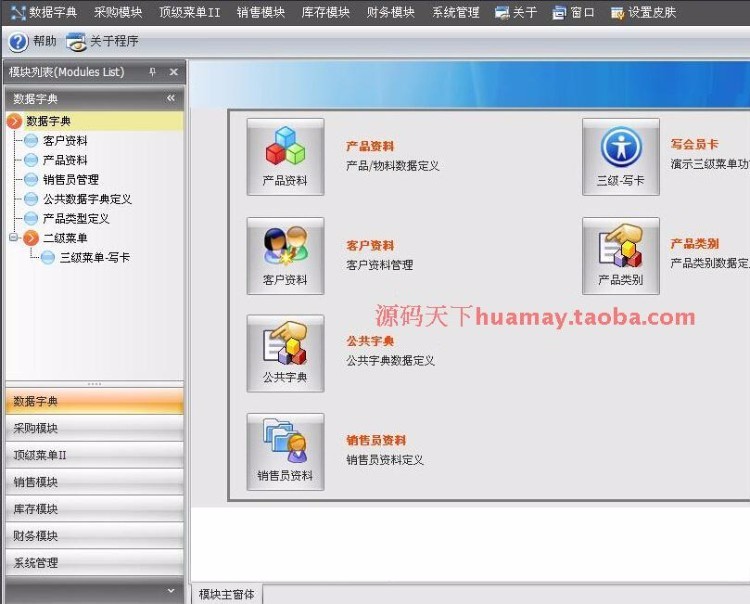Close the Modules List panel

pyautogui.click(x=174, y=72)
